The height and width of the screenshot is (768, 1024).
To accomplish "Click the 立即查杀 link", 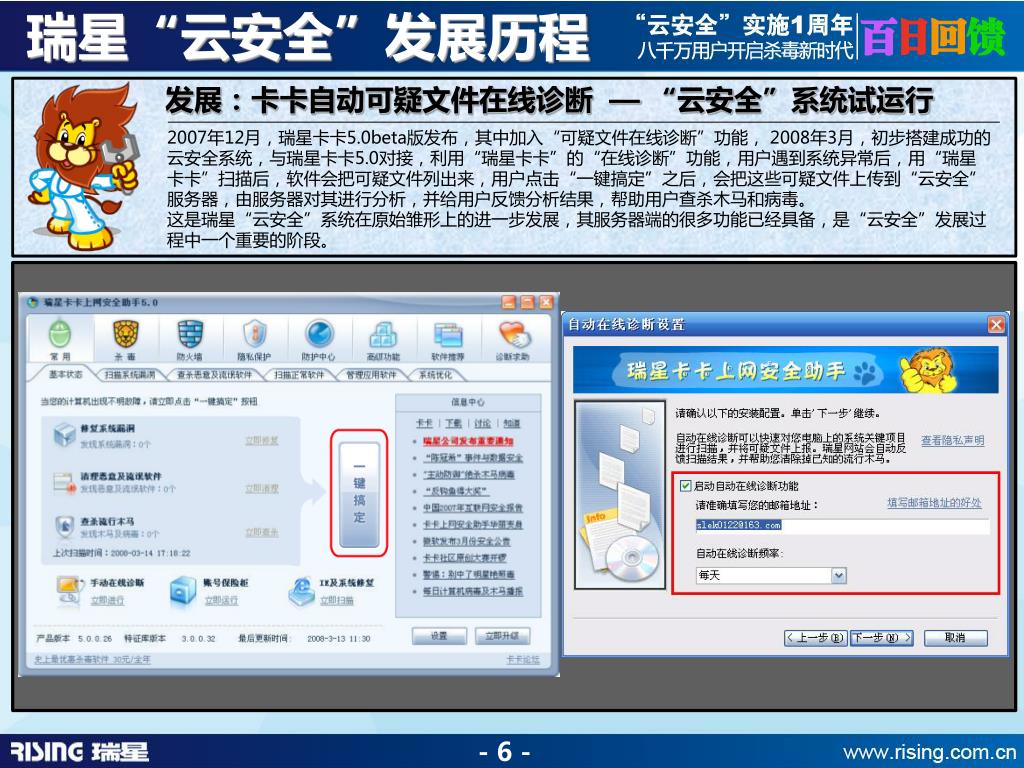I will pyautogui.click(x=262, y=533).
